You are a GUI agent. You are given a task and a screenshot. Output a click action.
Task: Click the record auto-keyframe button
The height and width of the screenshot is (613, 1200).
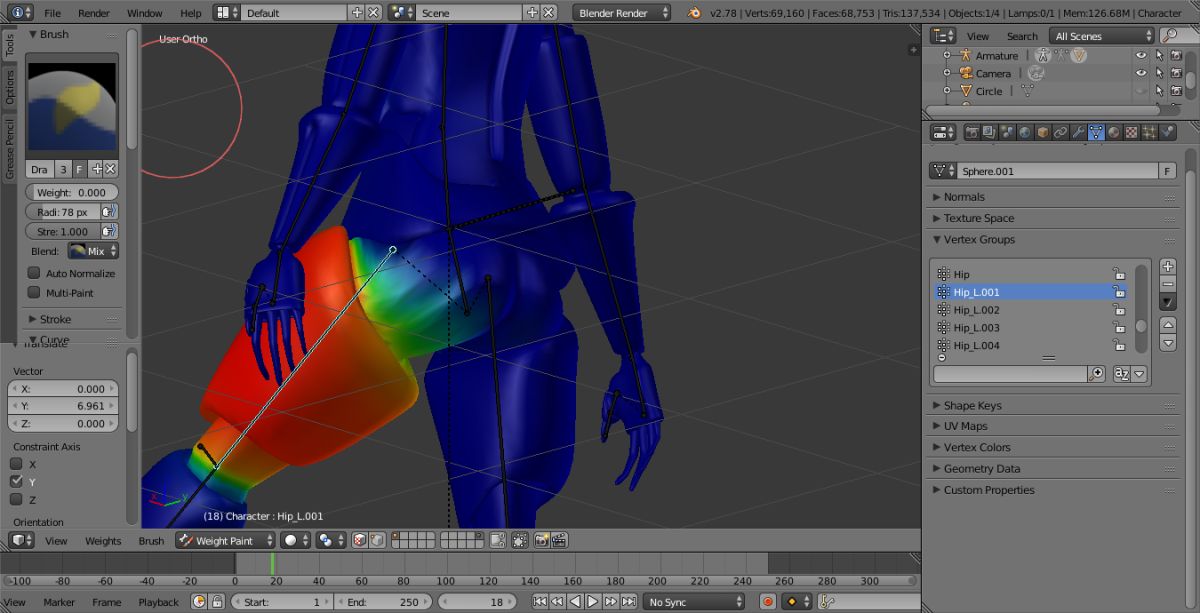tap(768, 602)
